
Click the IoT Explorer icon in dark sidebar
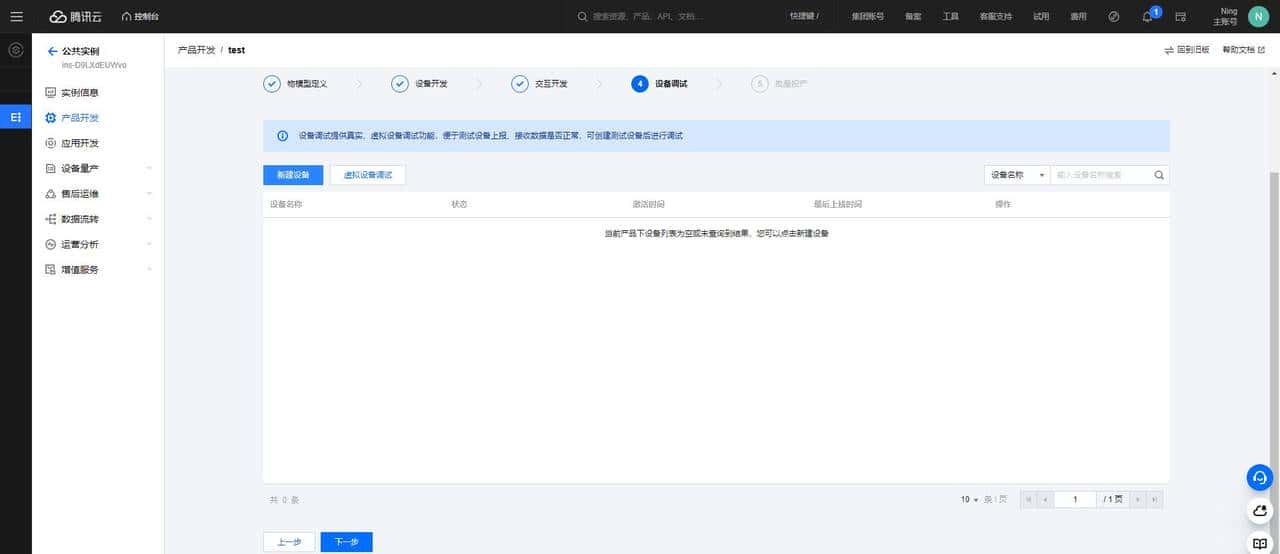(x=15, y=50)
